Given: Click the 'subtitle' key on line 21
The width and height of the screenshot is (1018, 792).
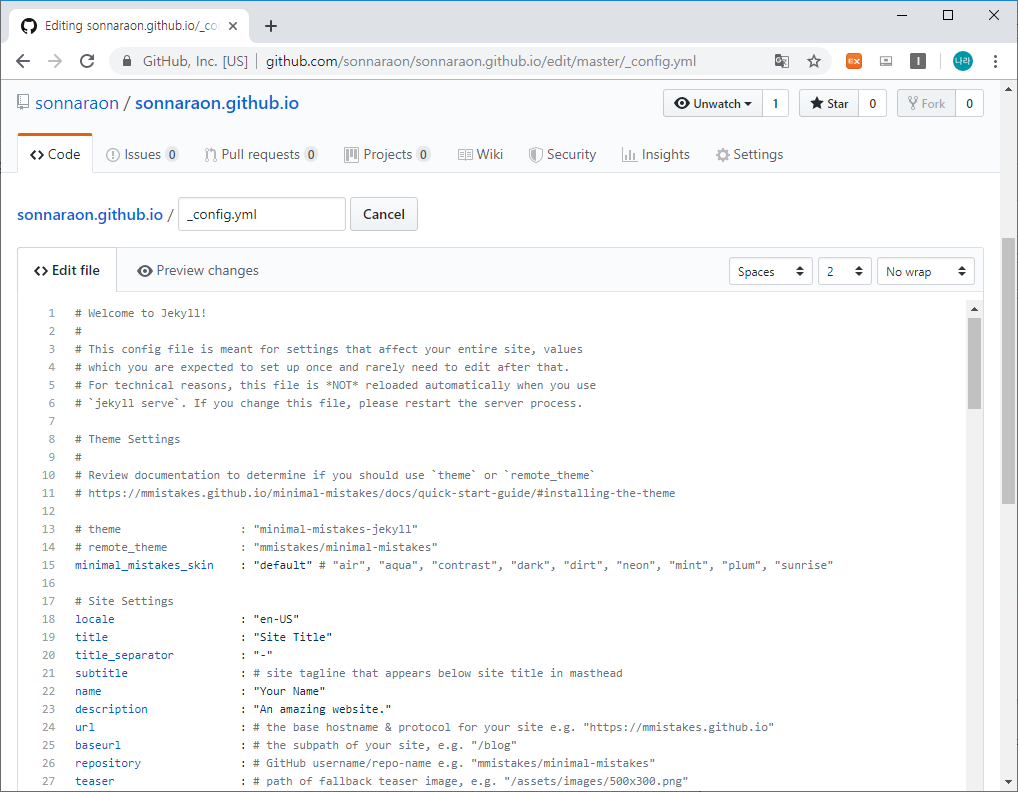Looking at the screenshot, I should [101, 673].
